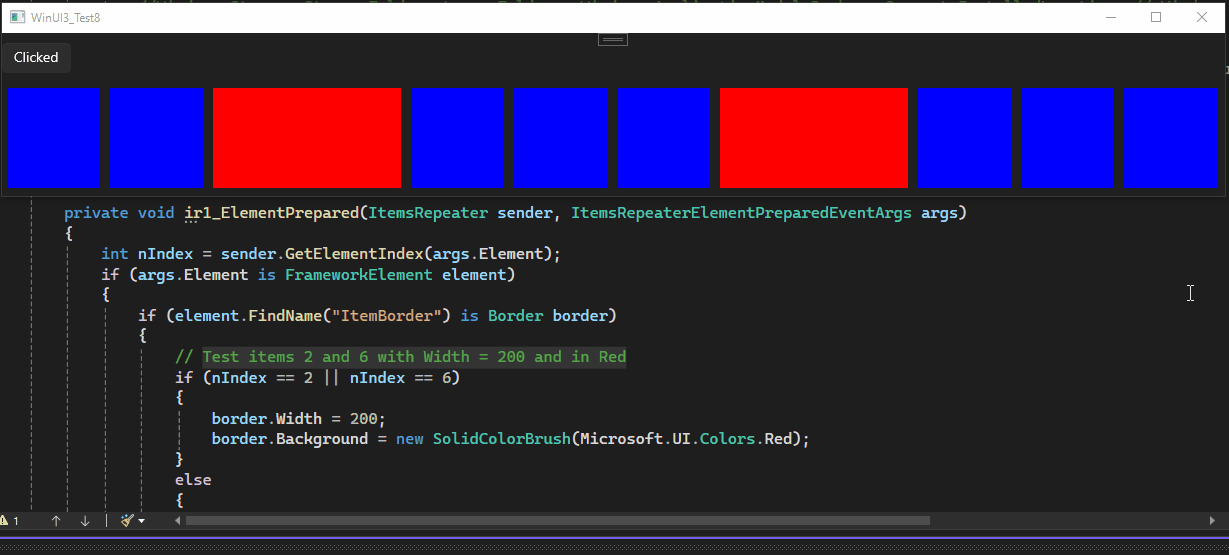The width and height of the screenshot is (1229, 555).
Task: Select the first red rectangle item
Action: [x=307, y=138]
